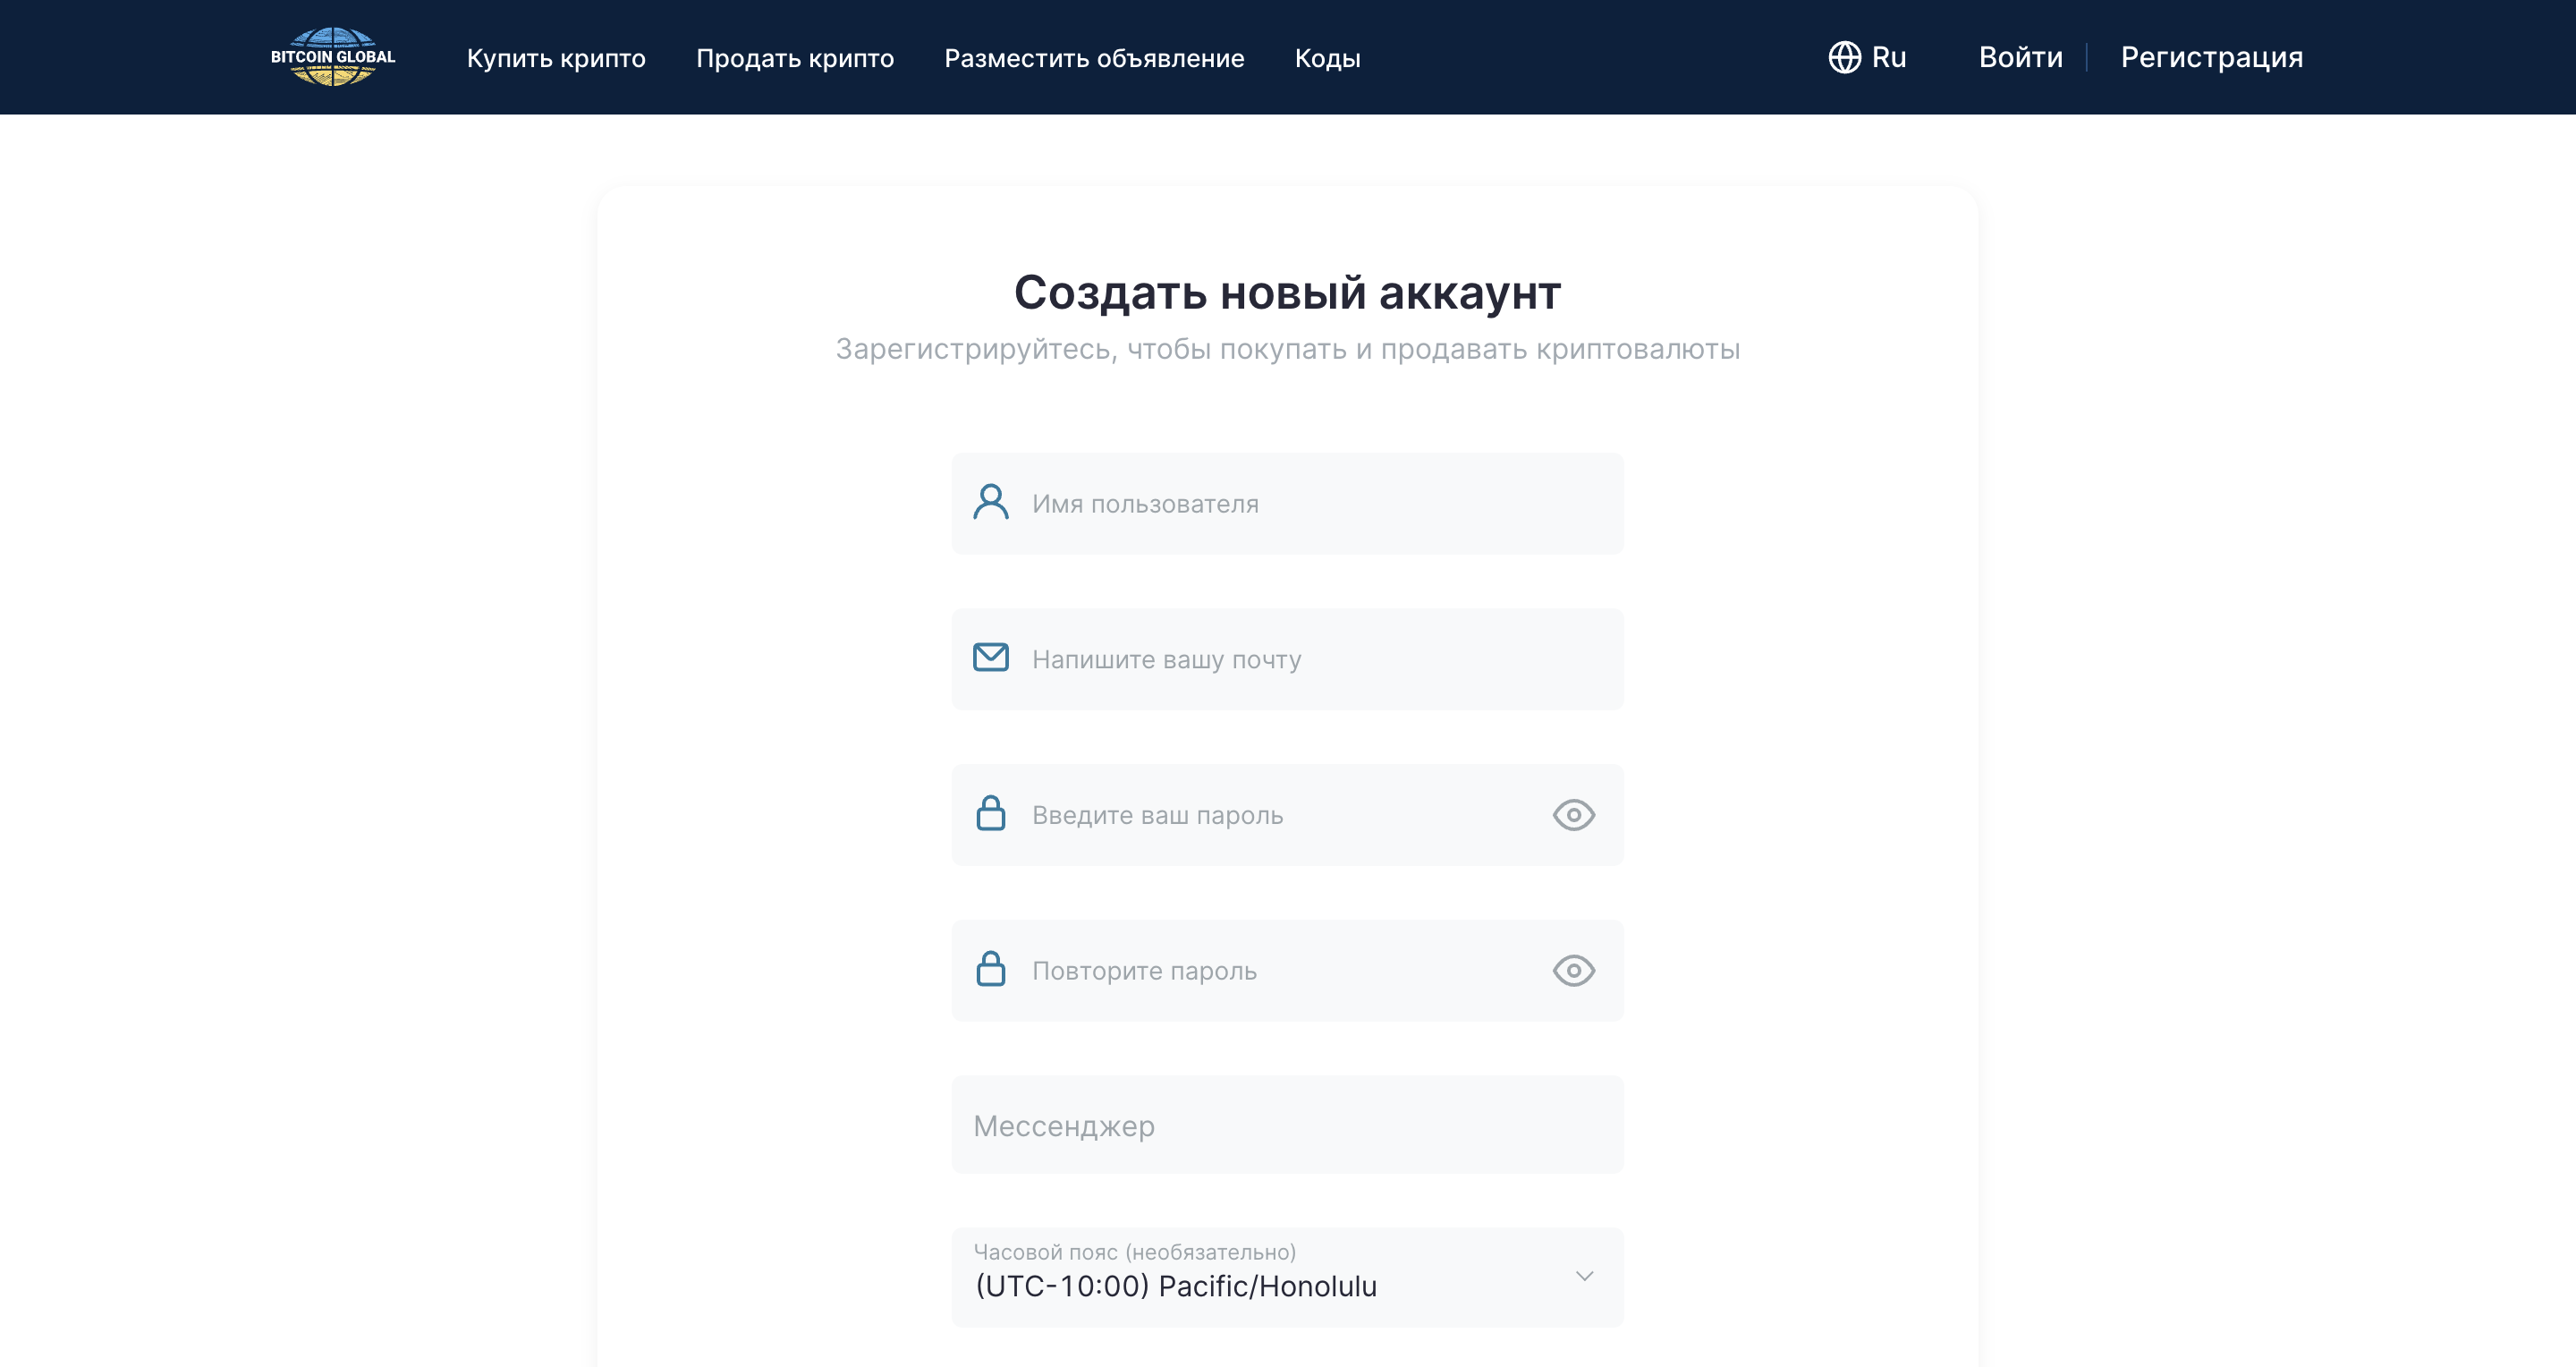Click the globe language icon
This screenshot has height=1367, width=2576.
click(1844, 57)
